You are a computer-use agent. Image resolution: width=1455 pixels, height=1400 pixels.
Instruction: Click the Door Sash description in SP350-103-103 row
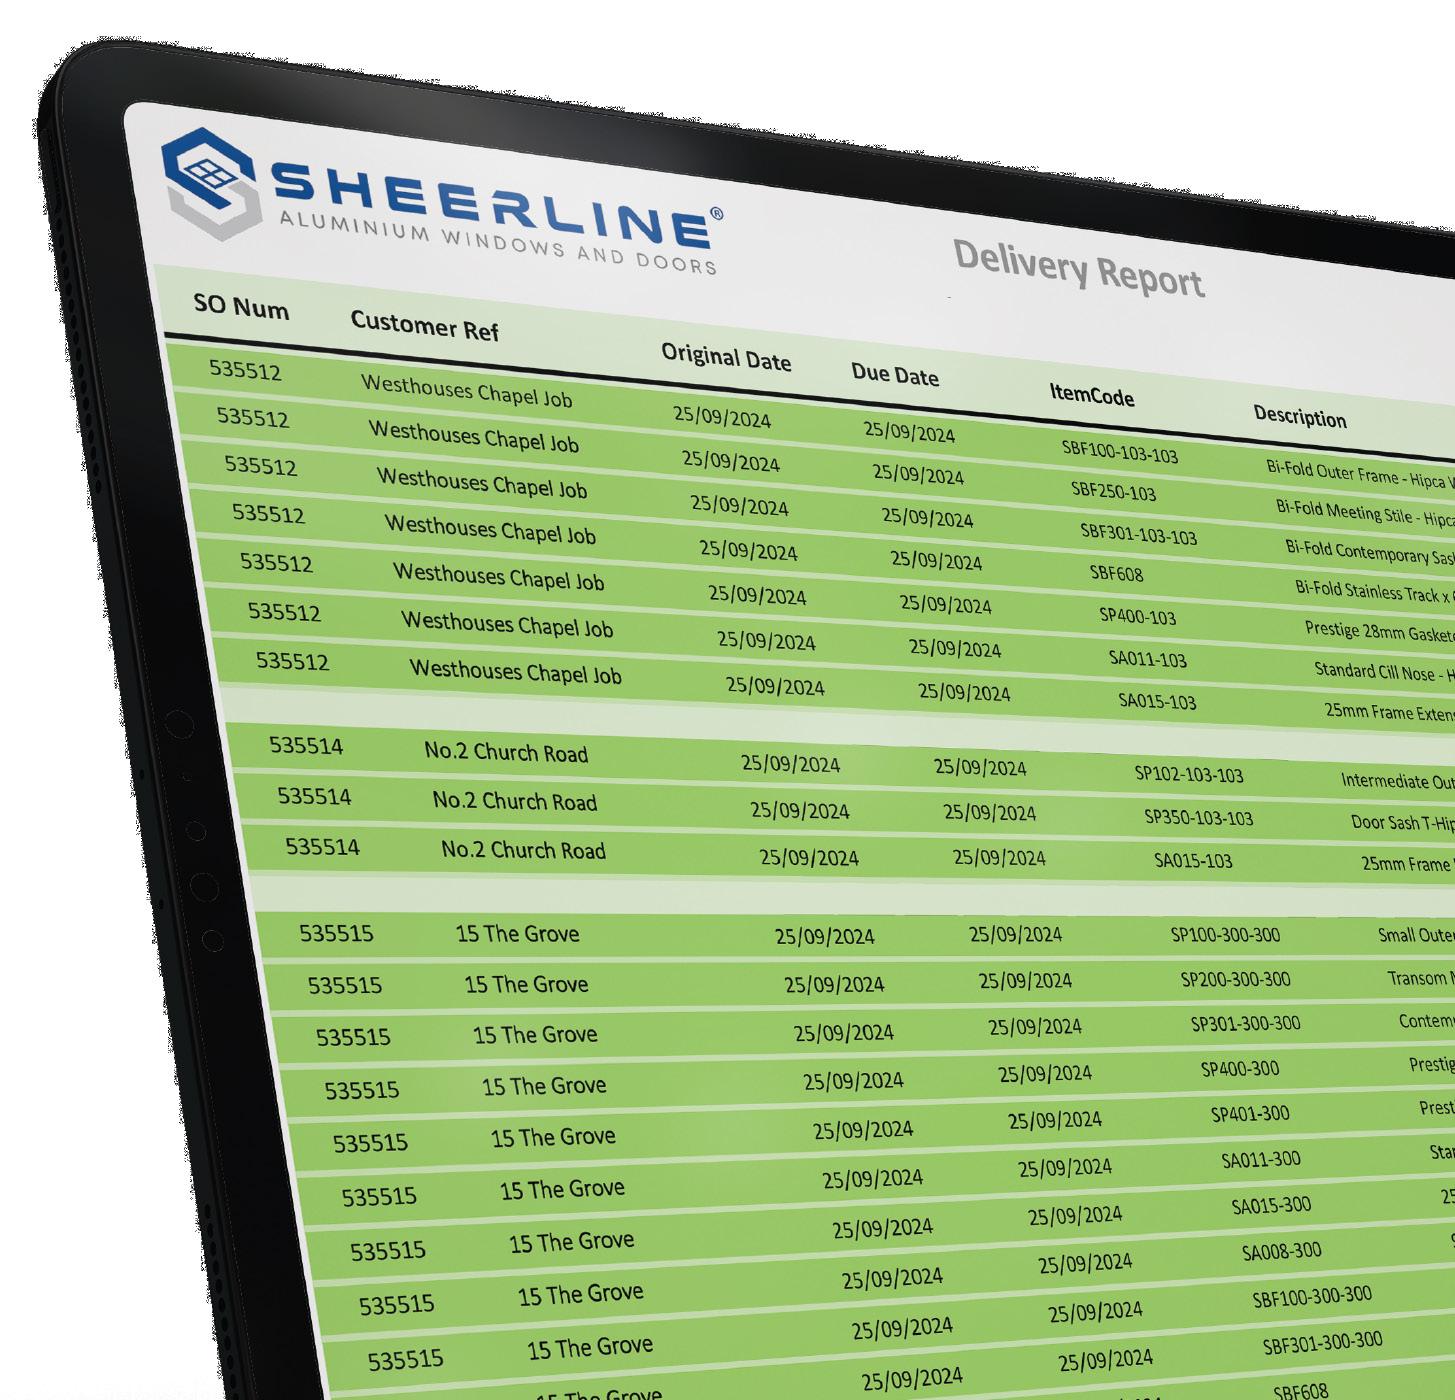(x=1403, y=822)
